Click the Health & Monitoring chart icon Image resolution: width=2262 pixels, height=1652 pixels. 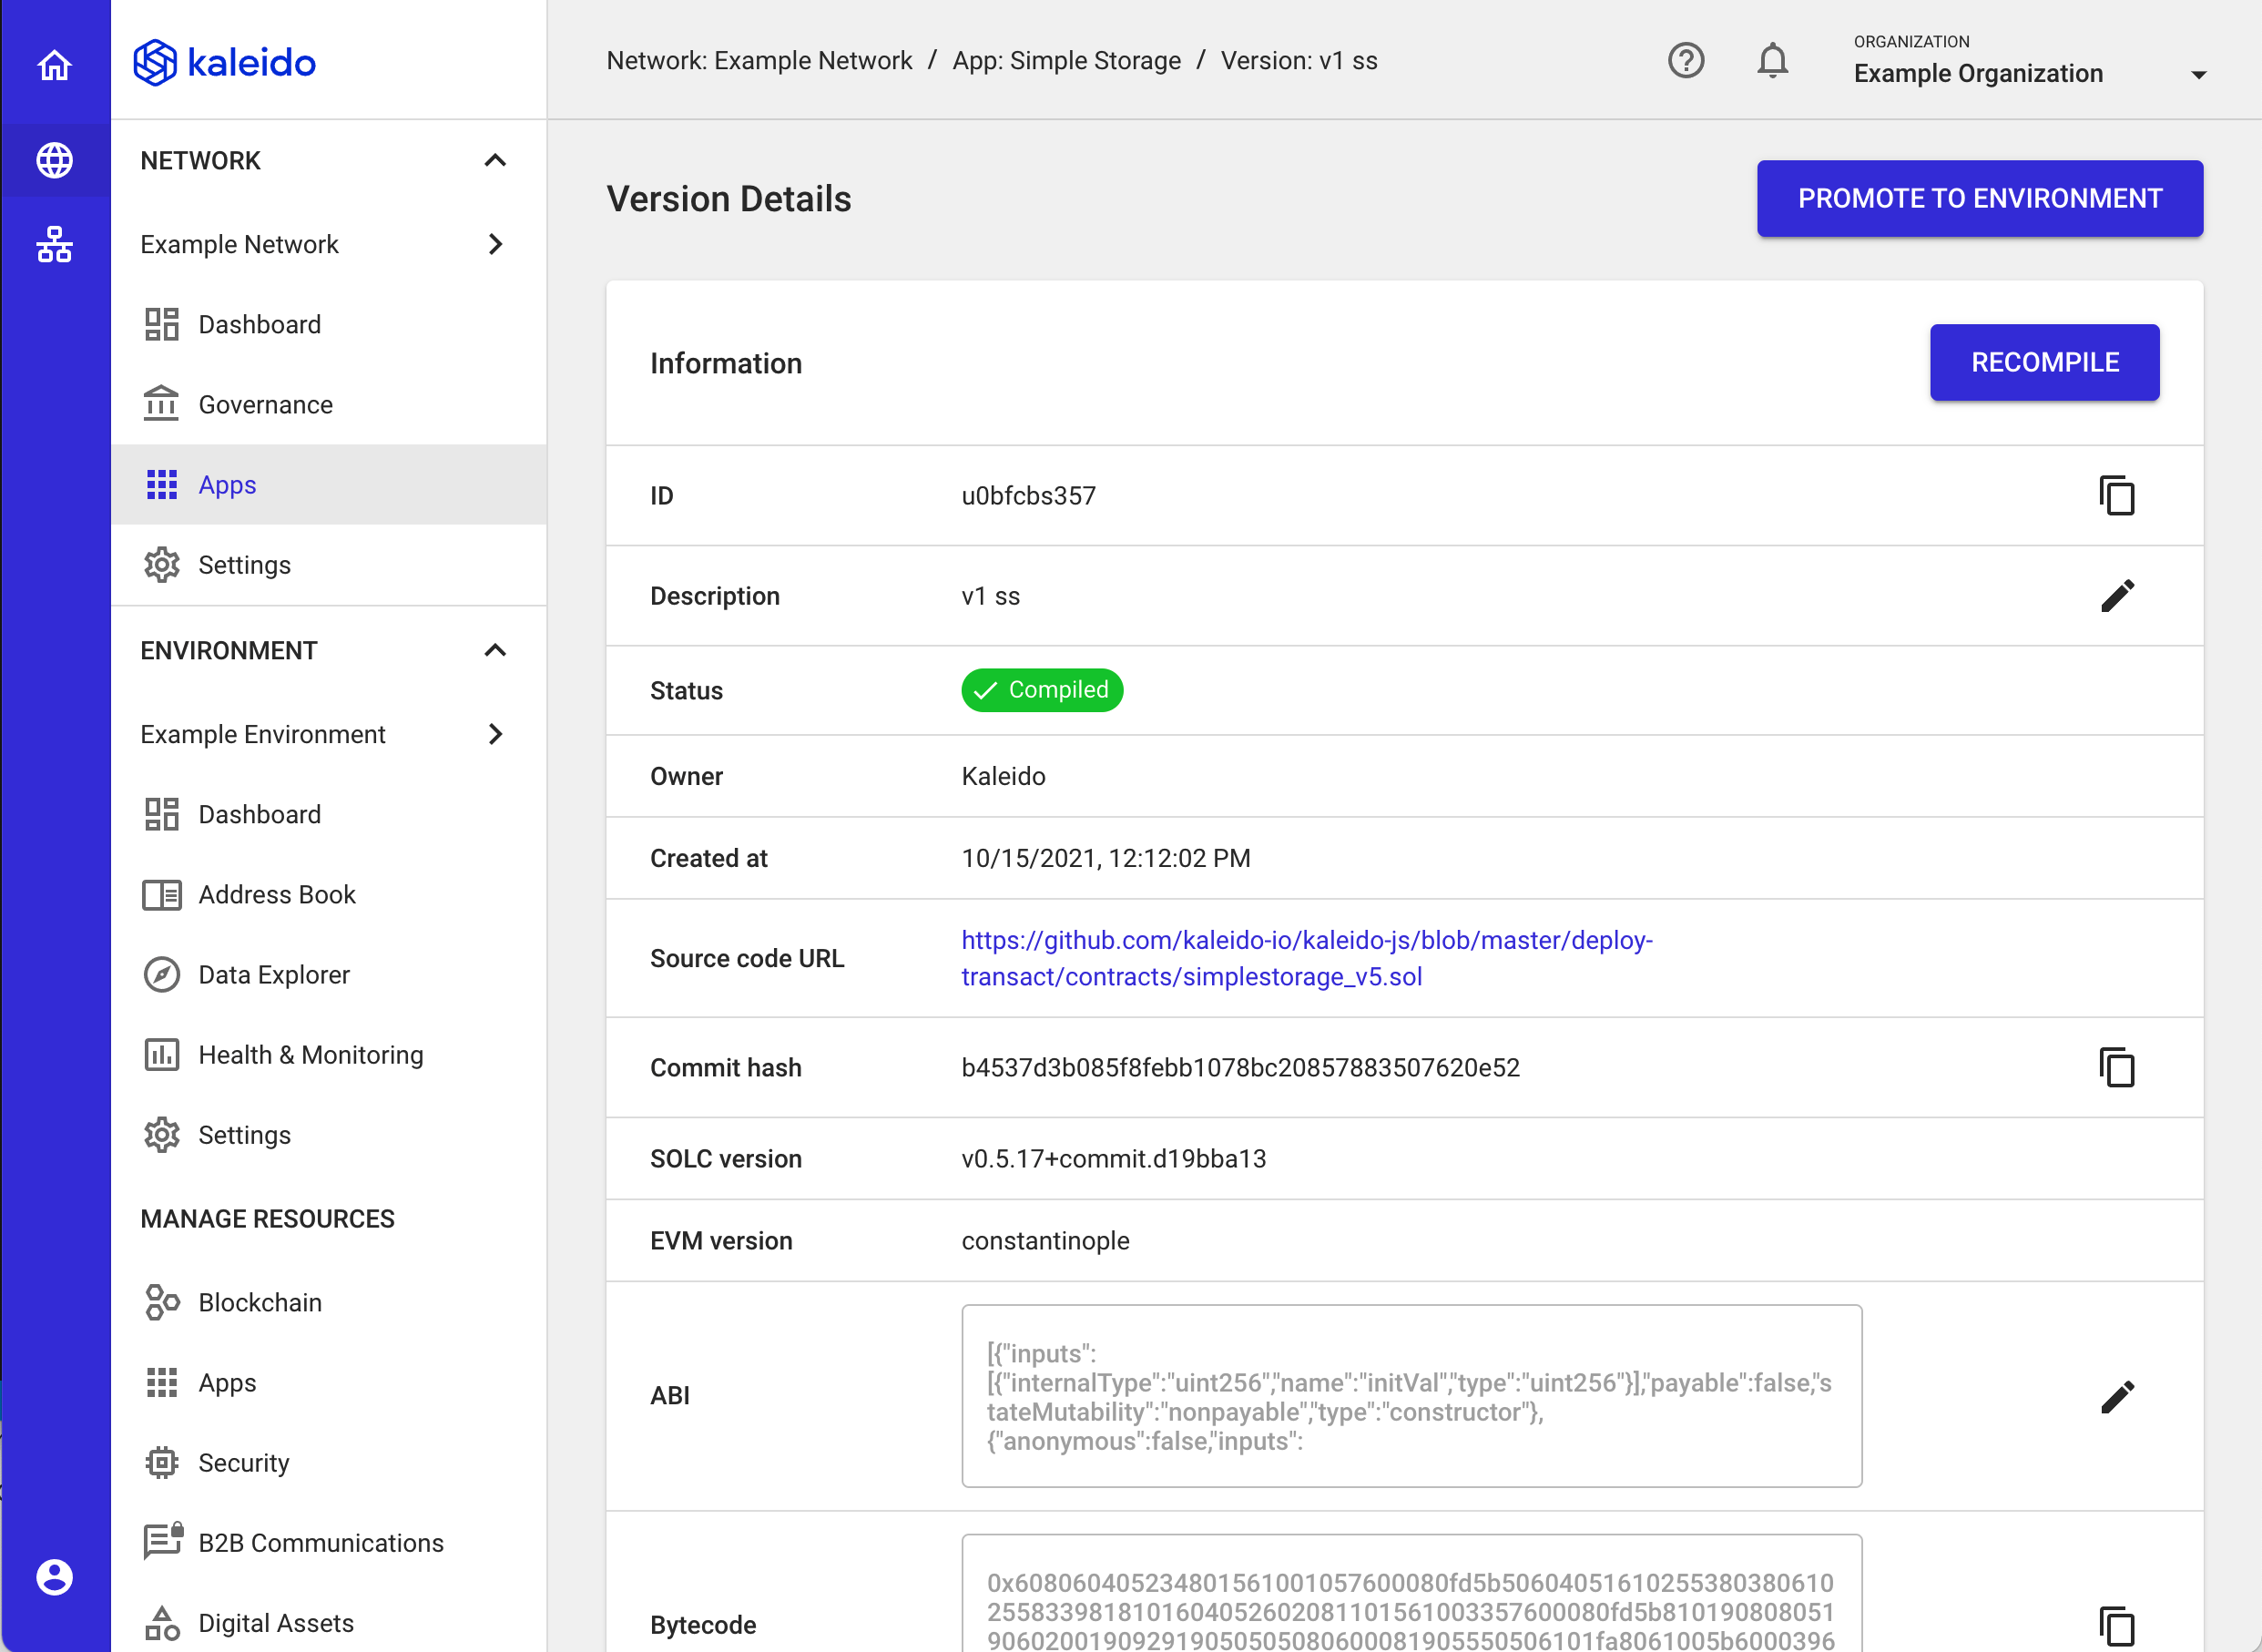tap(161, 1054)
